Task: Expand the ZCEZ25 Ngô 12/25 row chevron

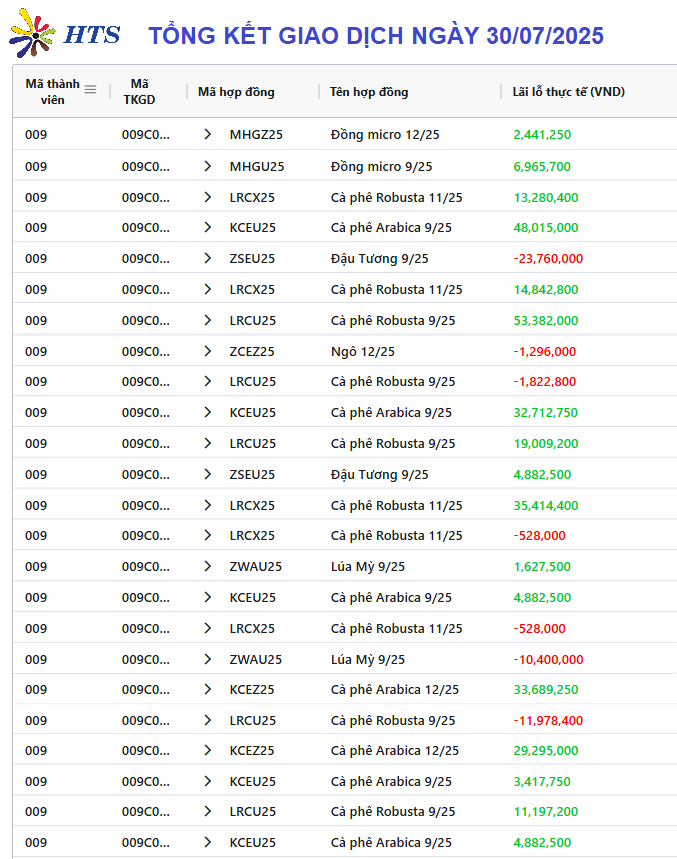Action: click(208, 351)
